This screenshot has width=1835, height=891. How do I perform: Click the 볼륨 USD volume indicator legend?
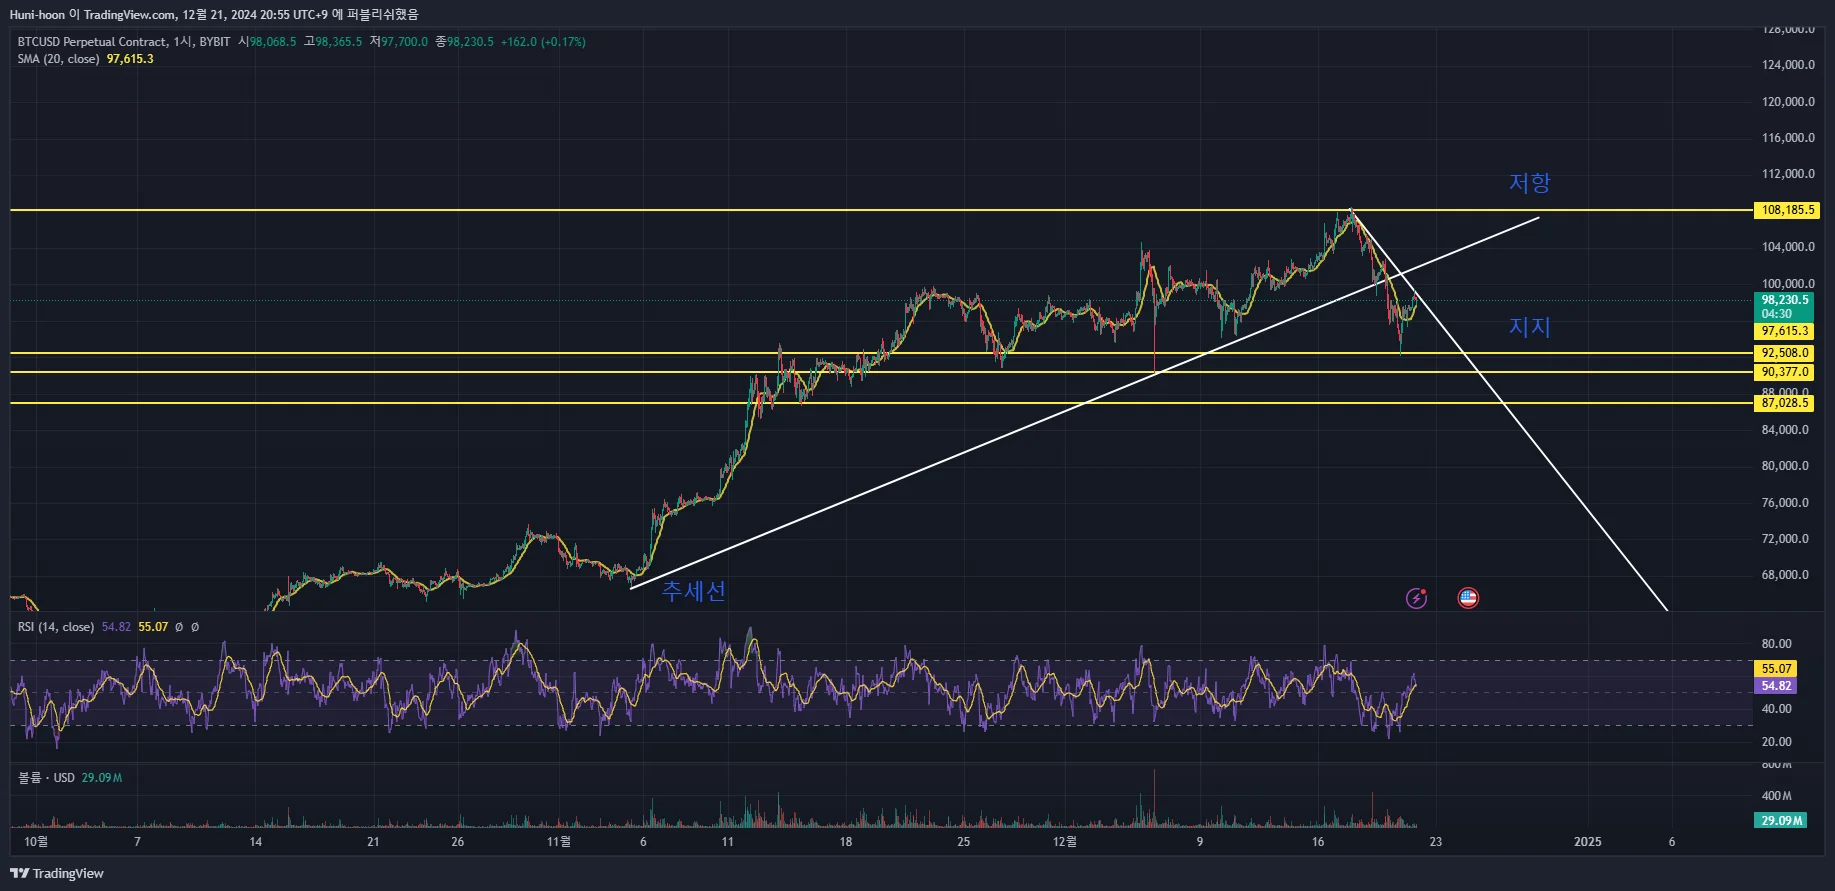46,778
